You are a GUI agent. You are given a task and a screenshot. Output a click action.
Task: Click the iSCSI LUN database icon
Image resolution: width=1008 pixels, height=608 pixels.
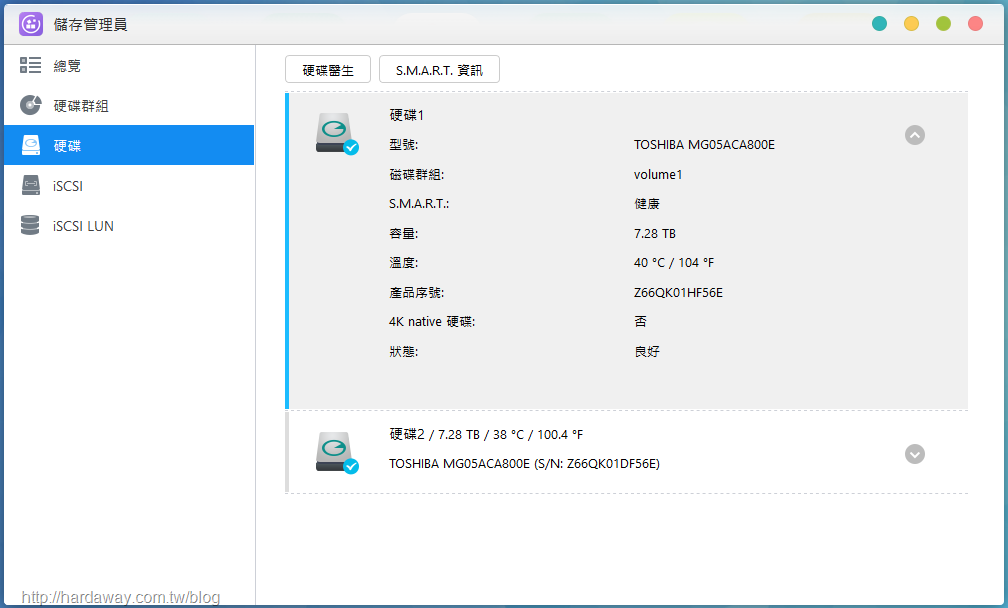point(30,225)
